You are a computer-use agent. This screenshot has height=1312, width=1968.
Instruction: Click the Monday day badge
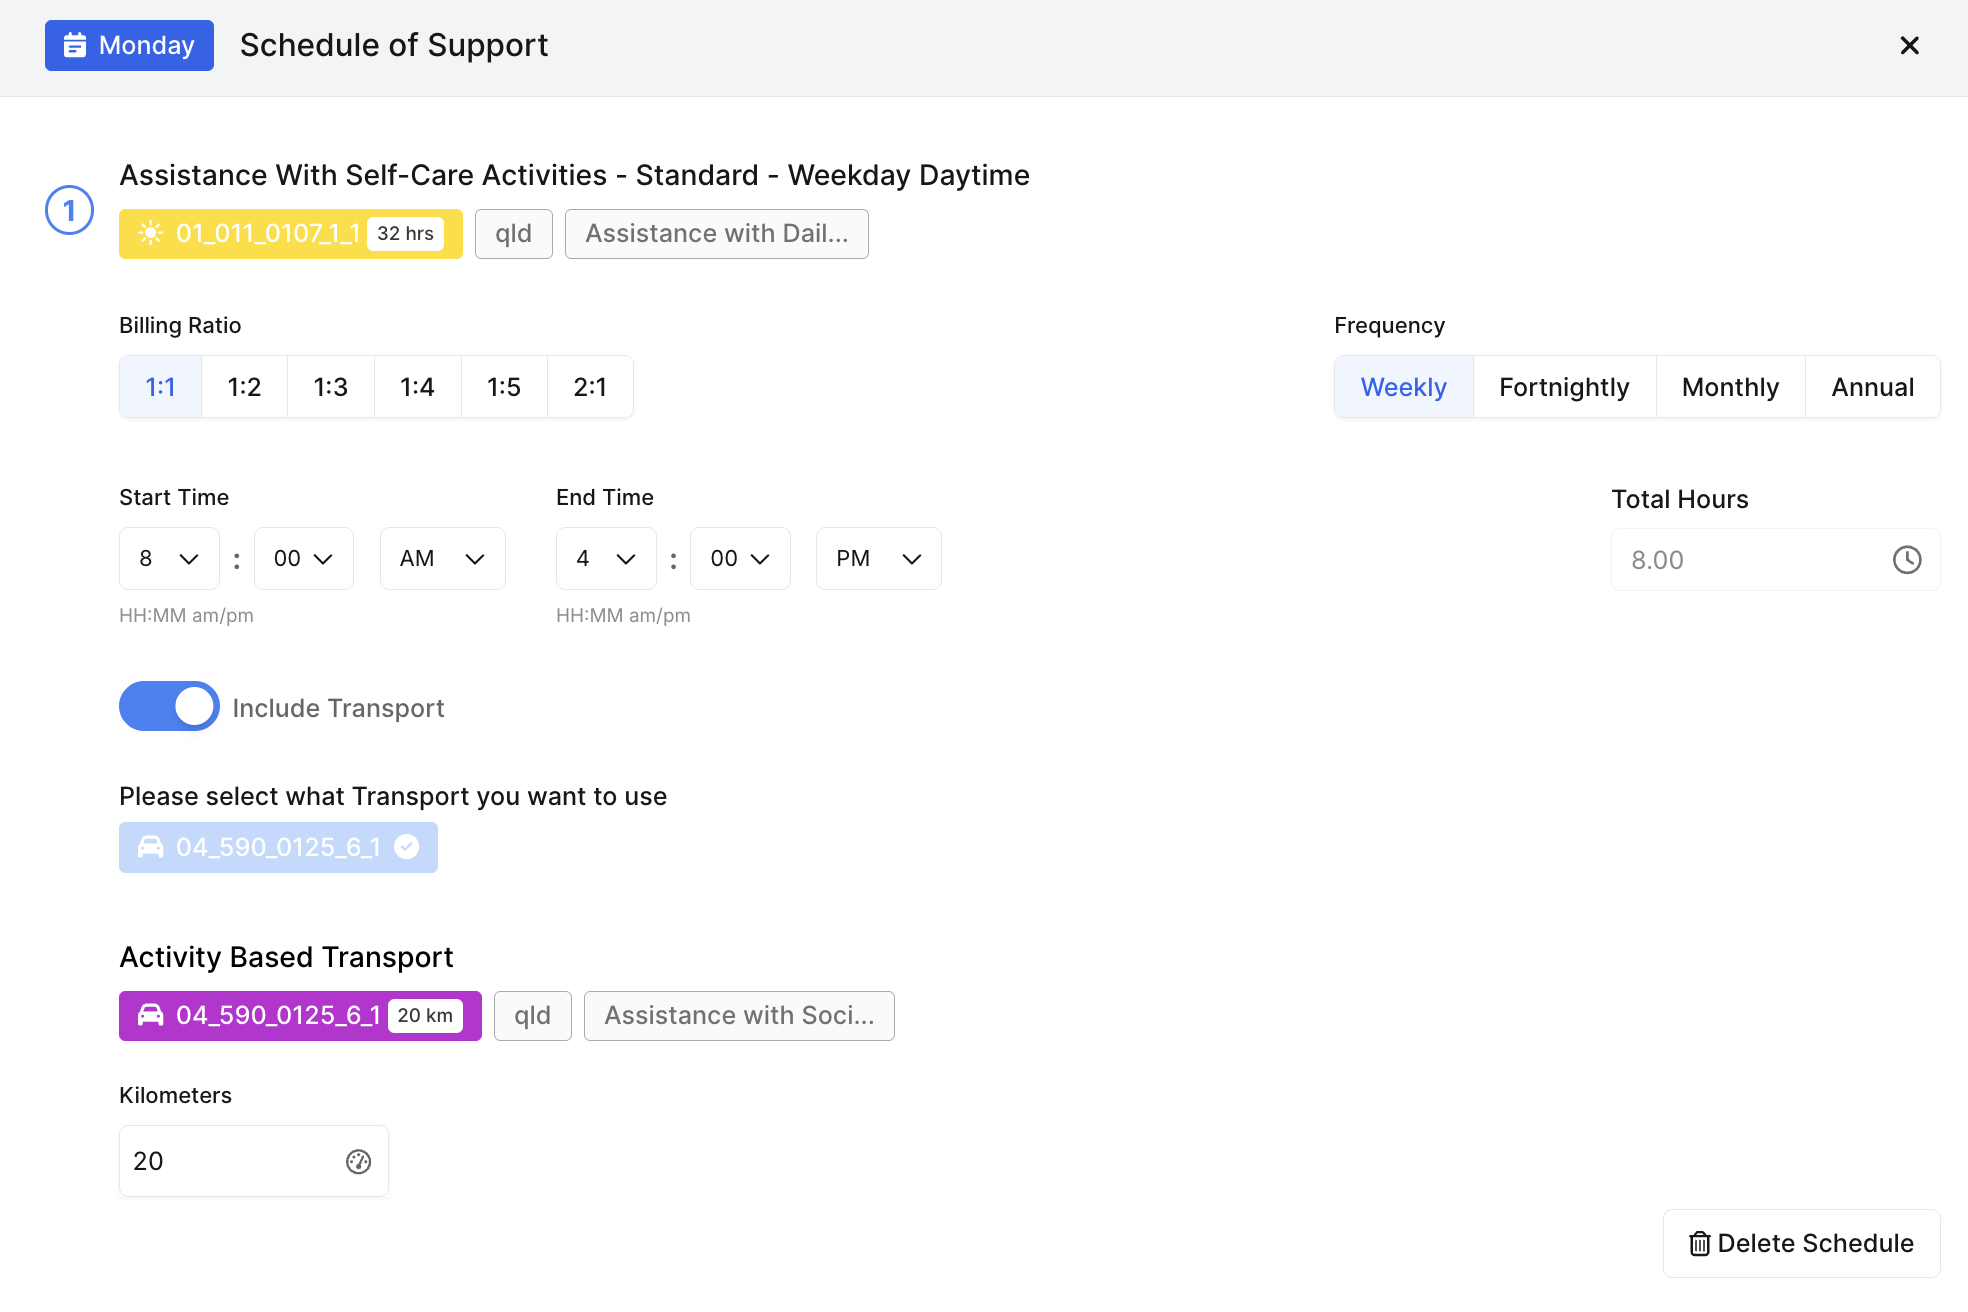pos(129,45)
